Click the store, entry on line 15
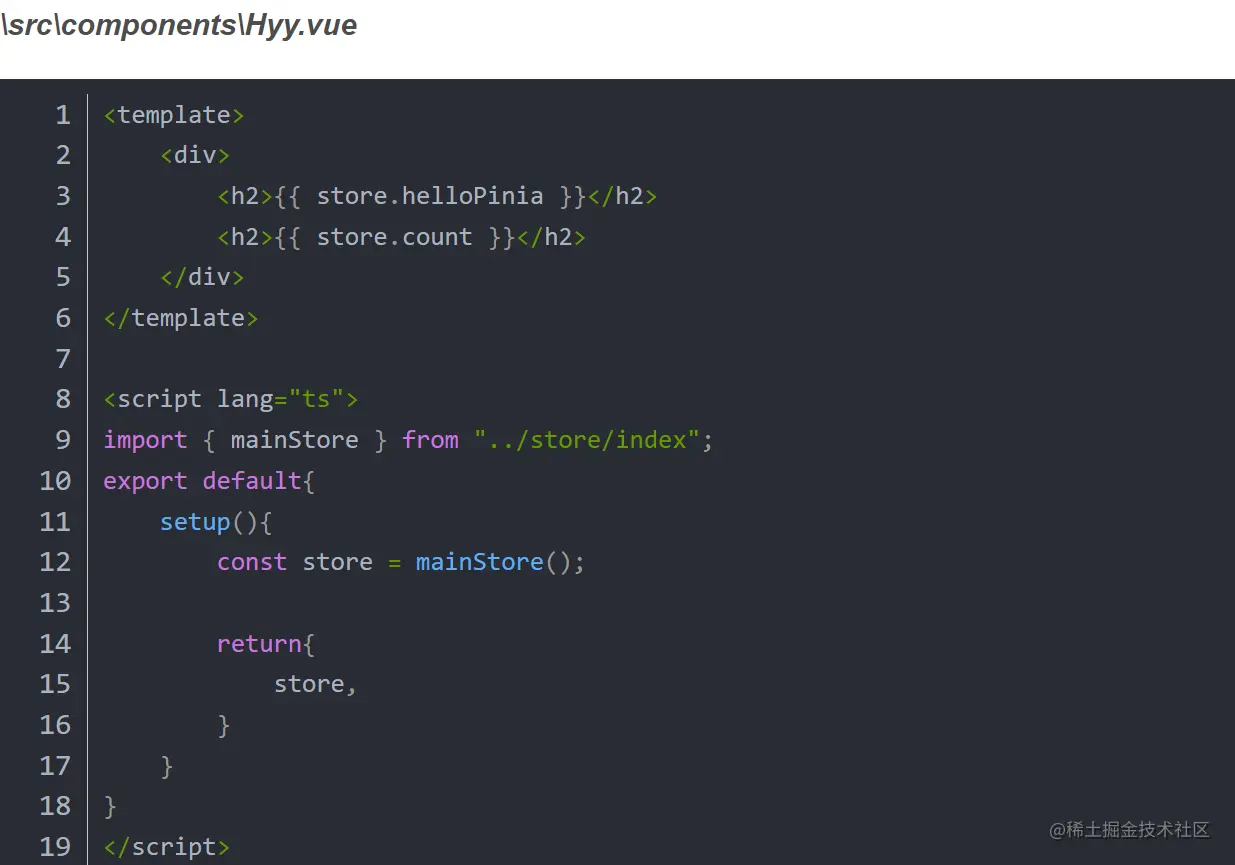 (315, 684)
